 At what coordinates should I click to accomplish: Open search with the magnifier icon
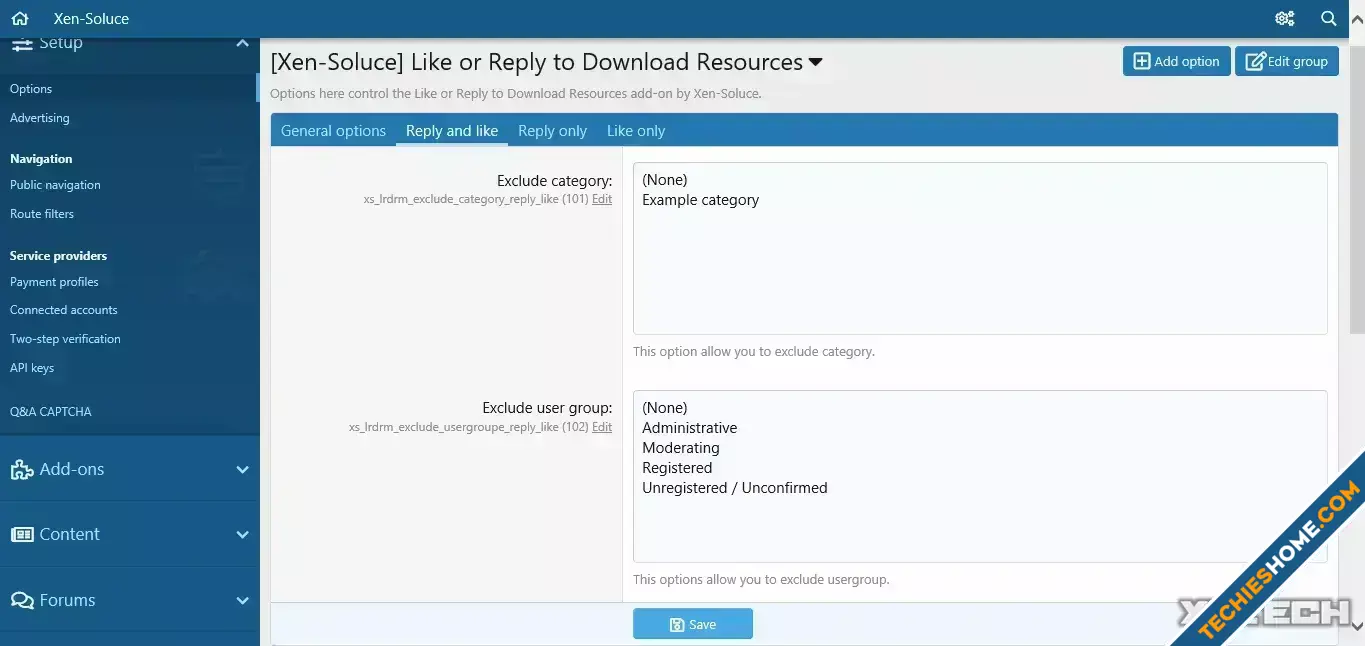(1329, 19)
